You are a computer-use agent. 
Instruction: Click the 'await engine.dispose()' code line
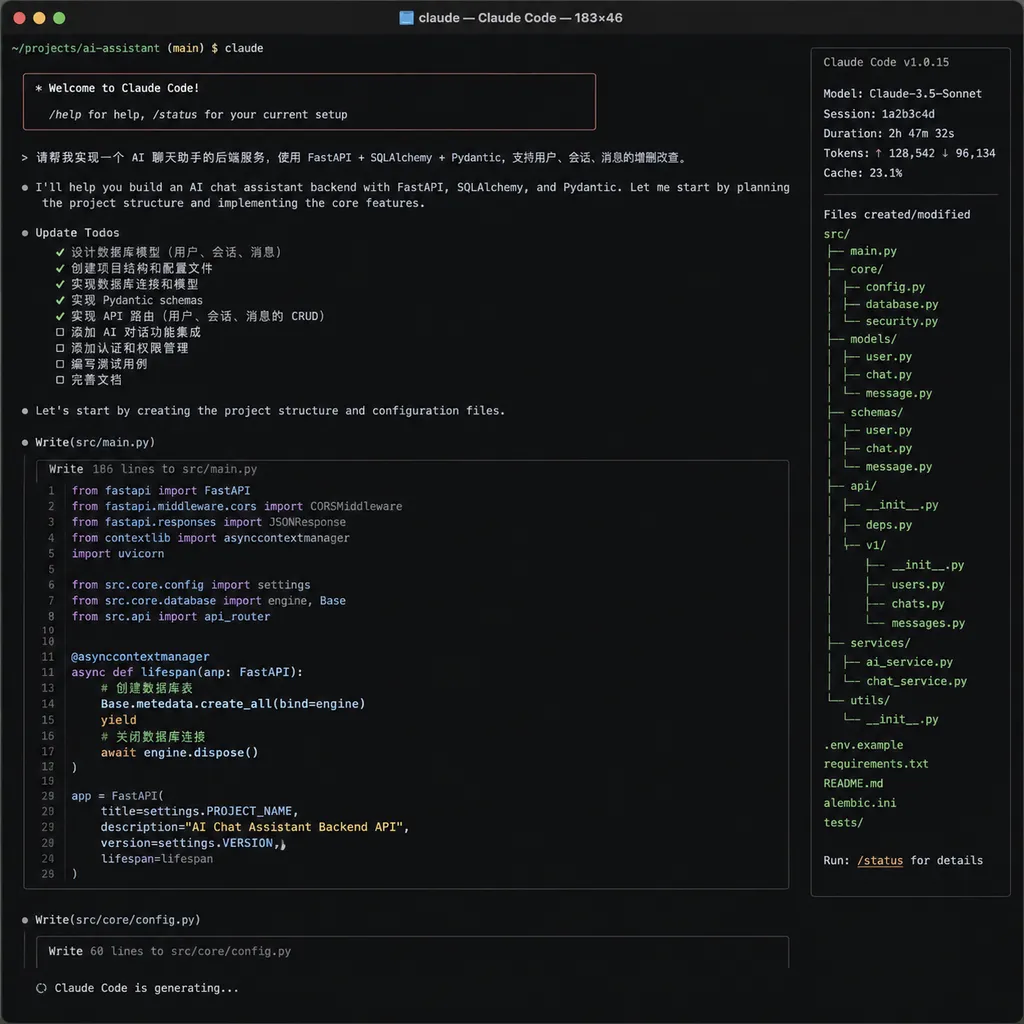[180, 753]
